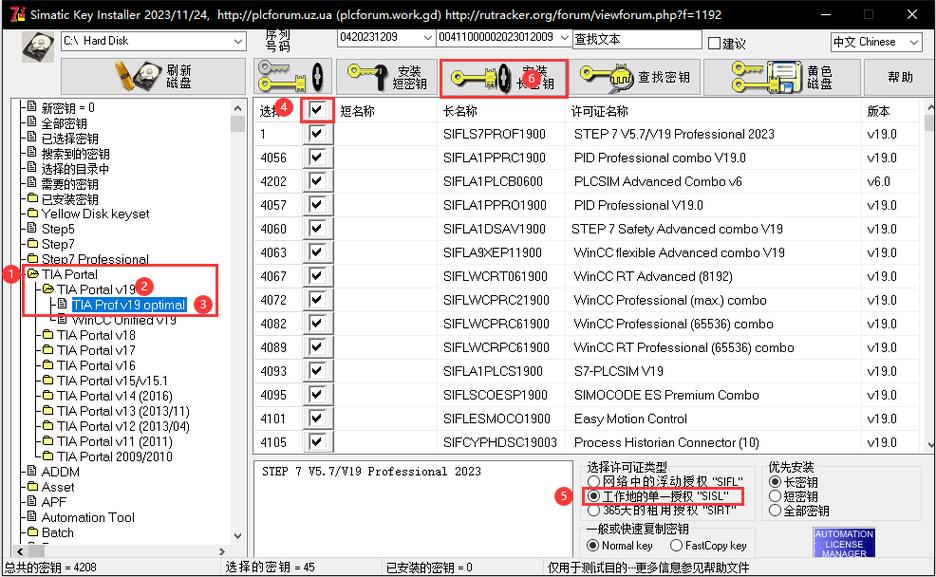
Task: Open the C:\ Hard Disk drive dropdown
Action: 238,41
